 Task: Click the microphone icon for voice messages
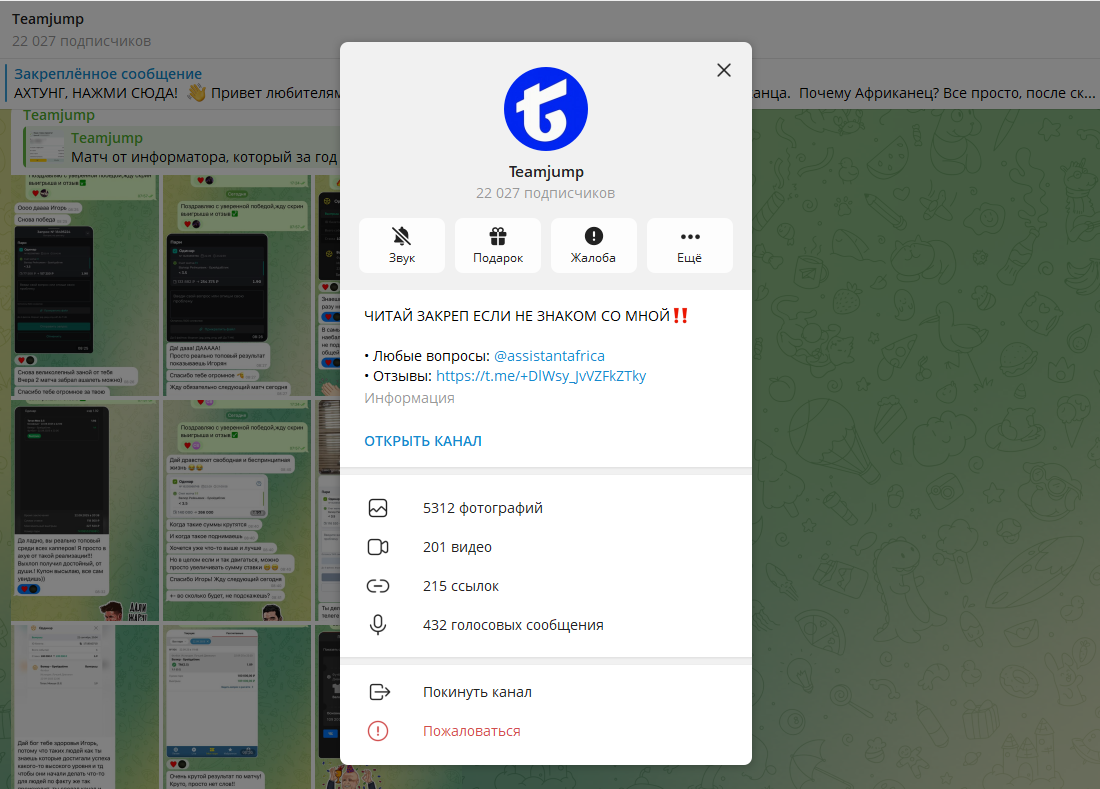[378, 624]
